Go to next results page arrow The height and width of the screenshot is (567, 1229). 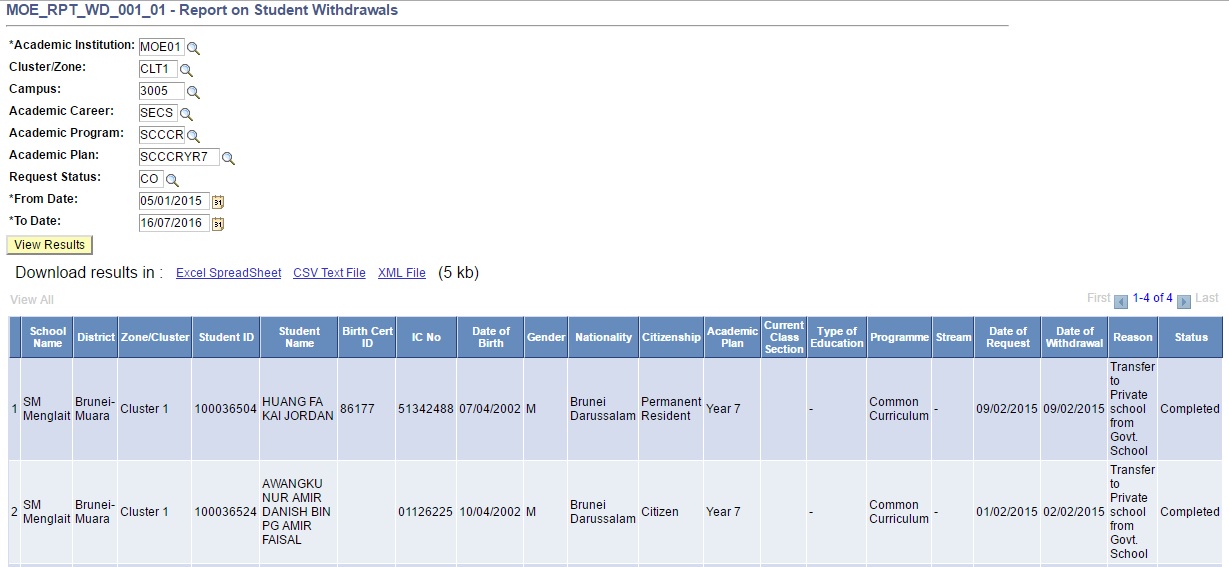point(1184,301)
